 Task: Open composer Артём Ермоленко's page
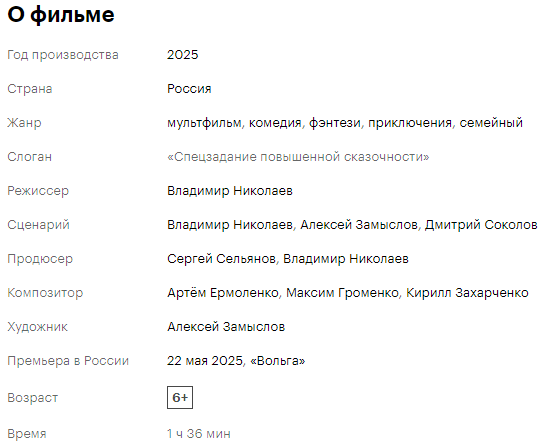[x=223, y=293]
